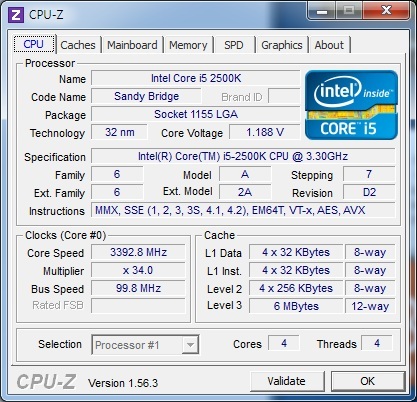Click the Core Speed value field
The image size is (417, 402).
click(138, 252)
